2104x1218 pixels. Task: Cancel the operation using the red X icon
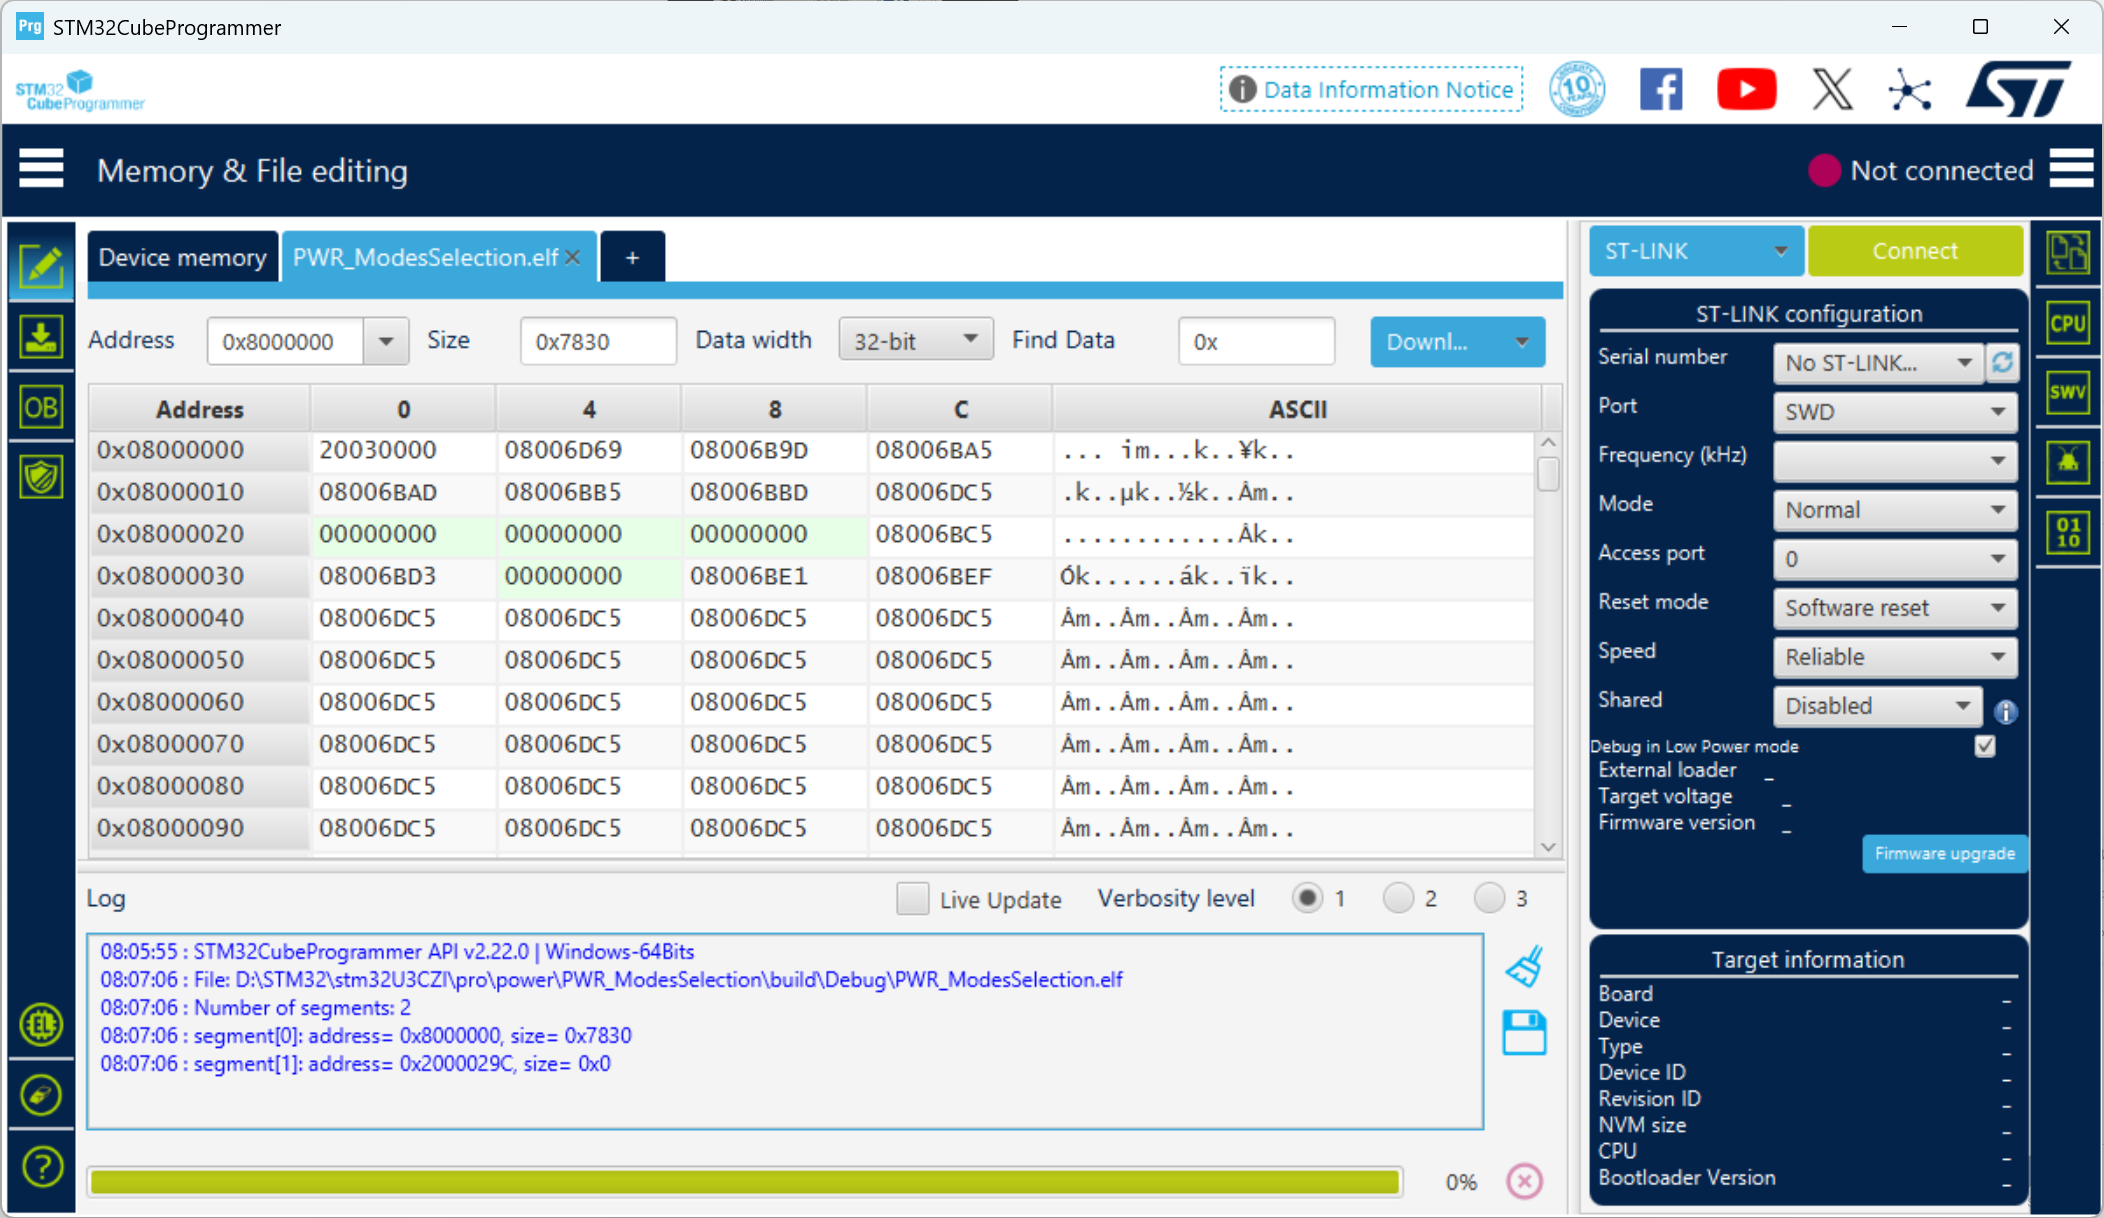(1525, 1181)
